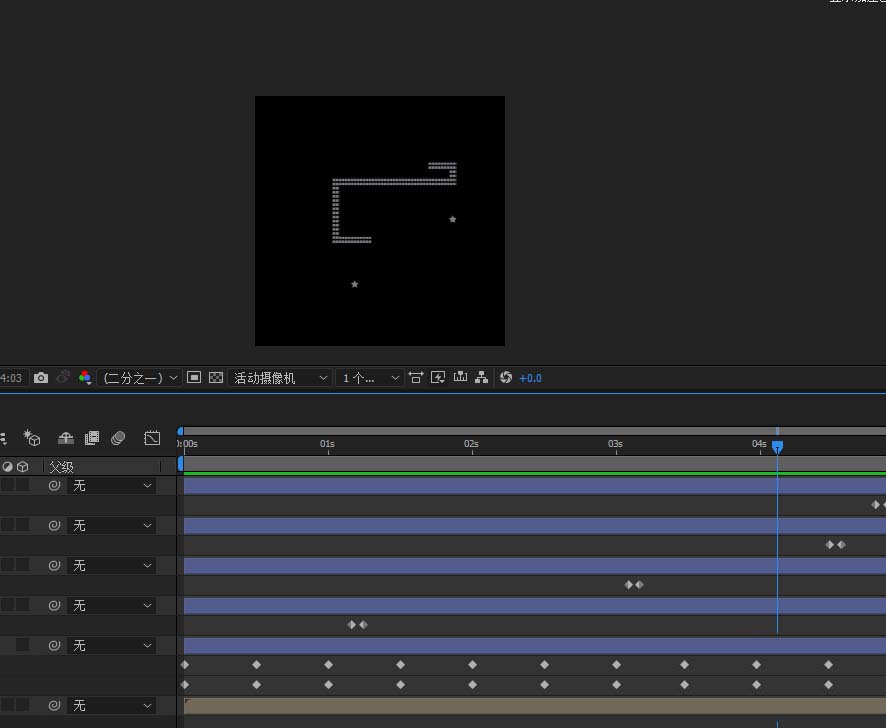
Task: Open the 无 parent dropdown of the fourth layer
Action: coord(111,605)
